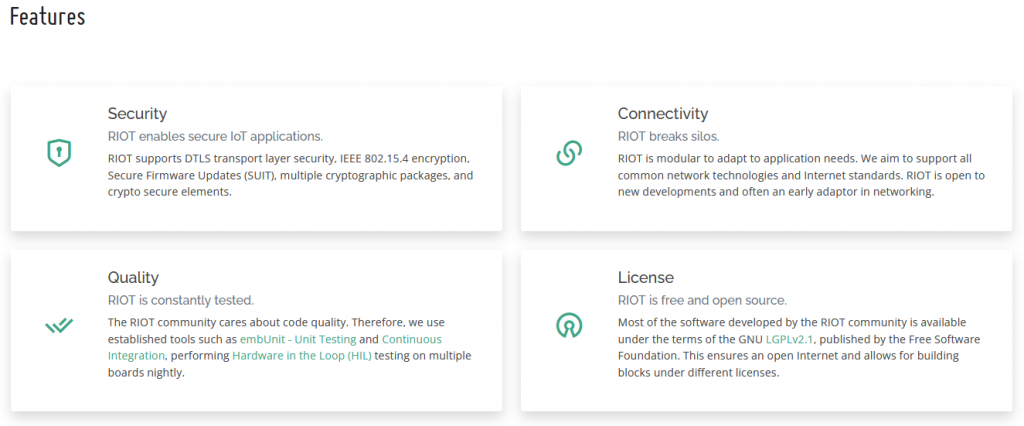Click the Features page heading
1024x426 pixels.
click(48, 16)
